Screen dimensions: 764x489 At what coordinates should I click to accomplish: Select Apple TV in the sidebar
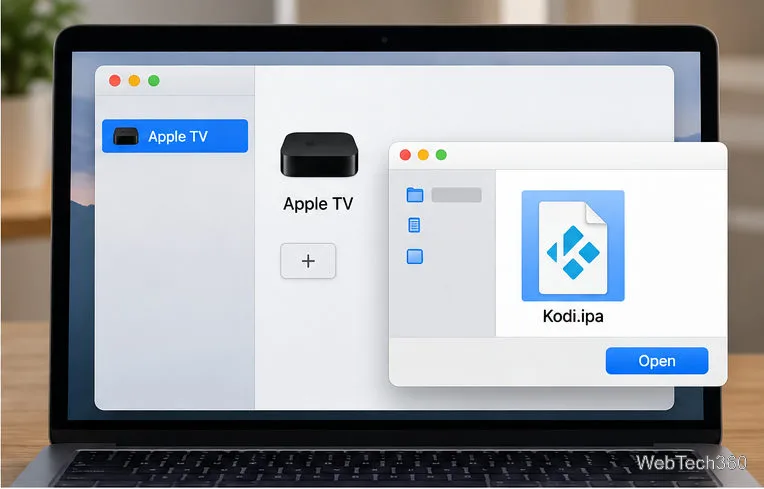pos(175,136)
